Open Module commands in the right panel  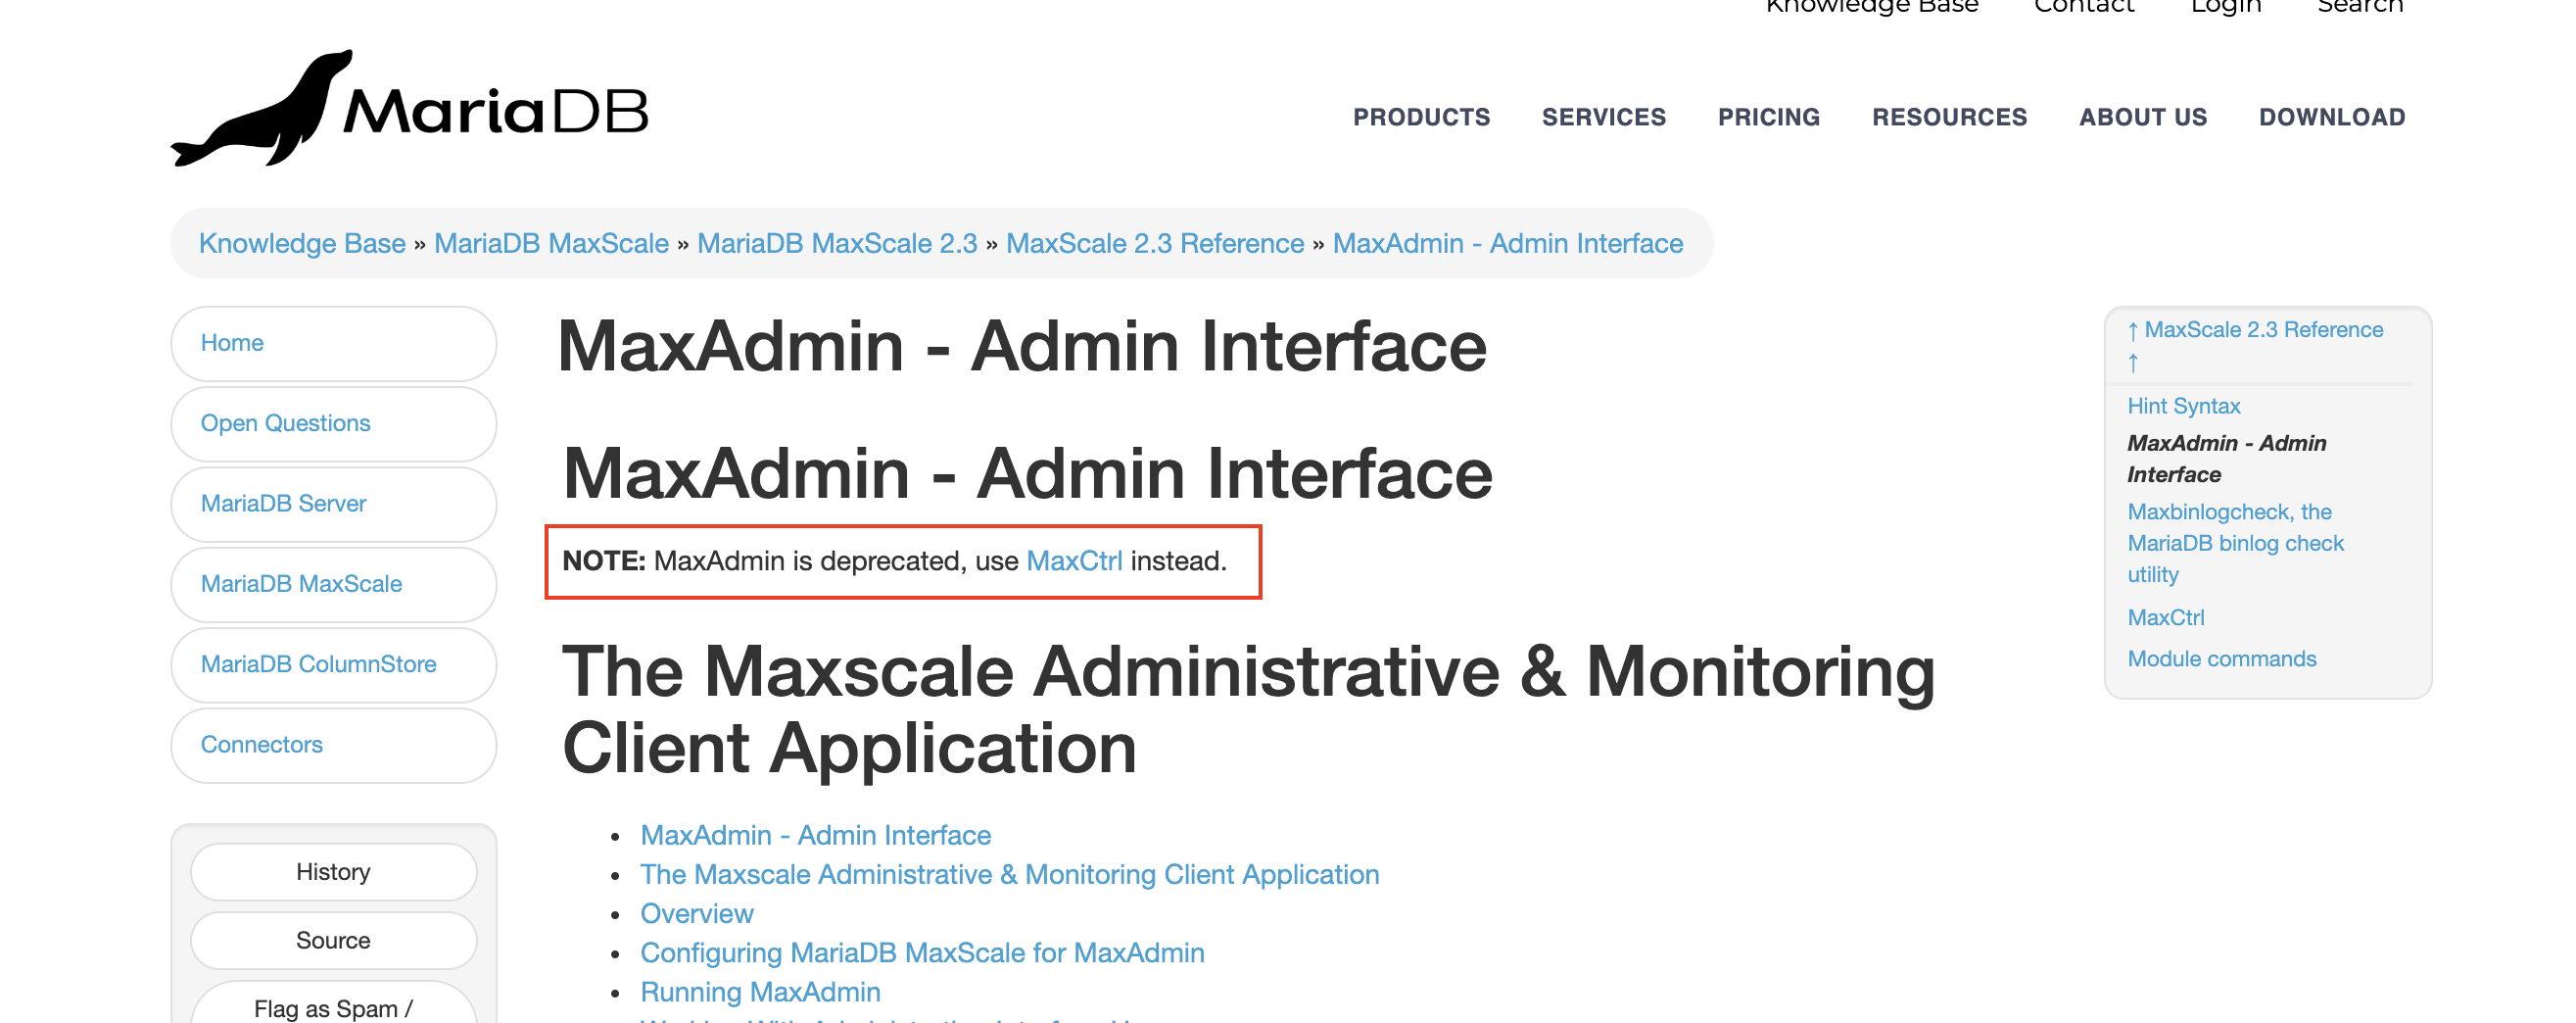[x=2221, y=659]
